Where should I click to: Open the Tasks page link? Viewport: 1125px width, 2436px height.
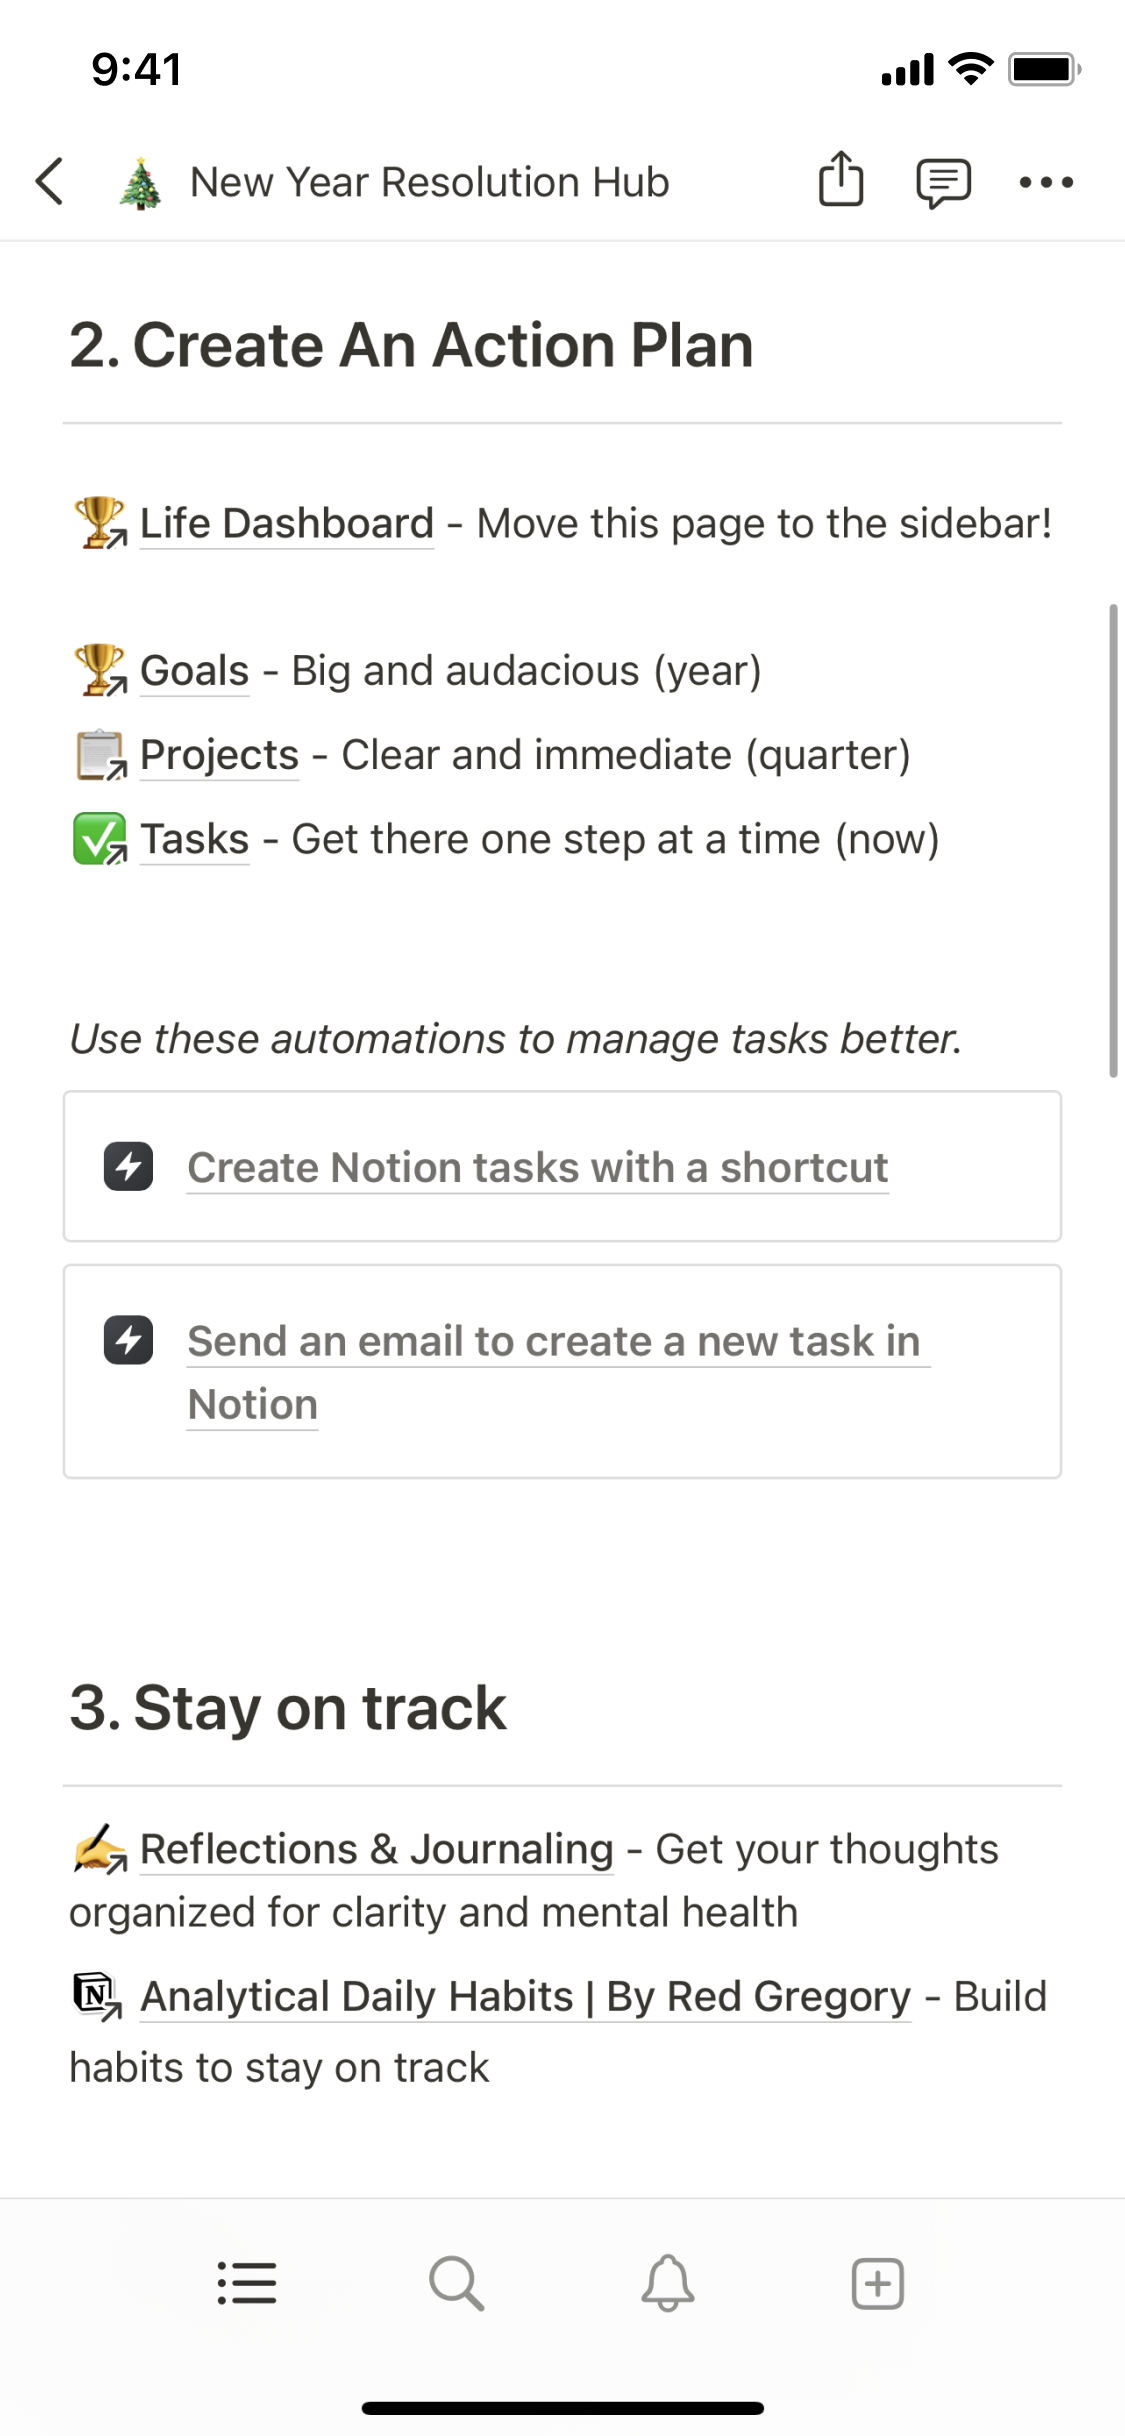194,838
